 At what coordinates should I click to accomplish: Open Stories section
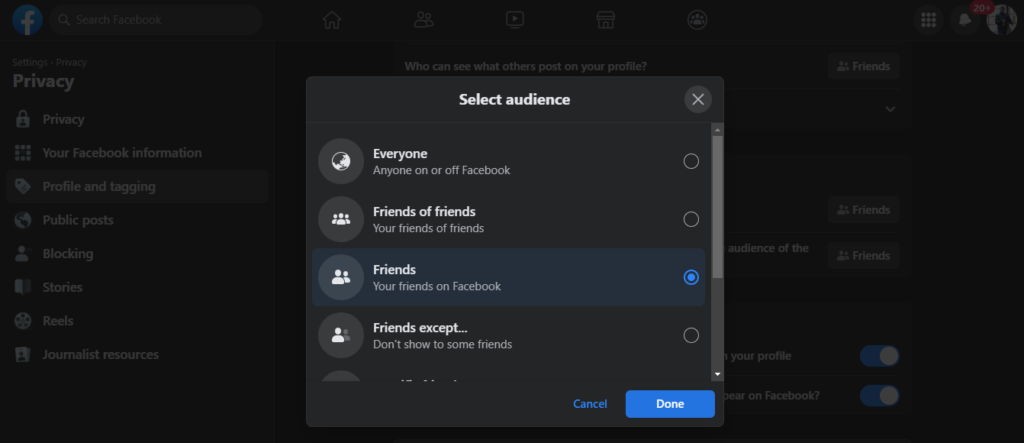tap(137, 287)
